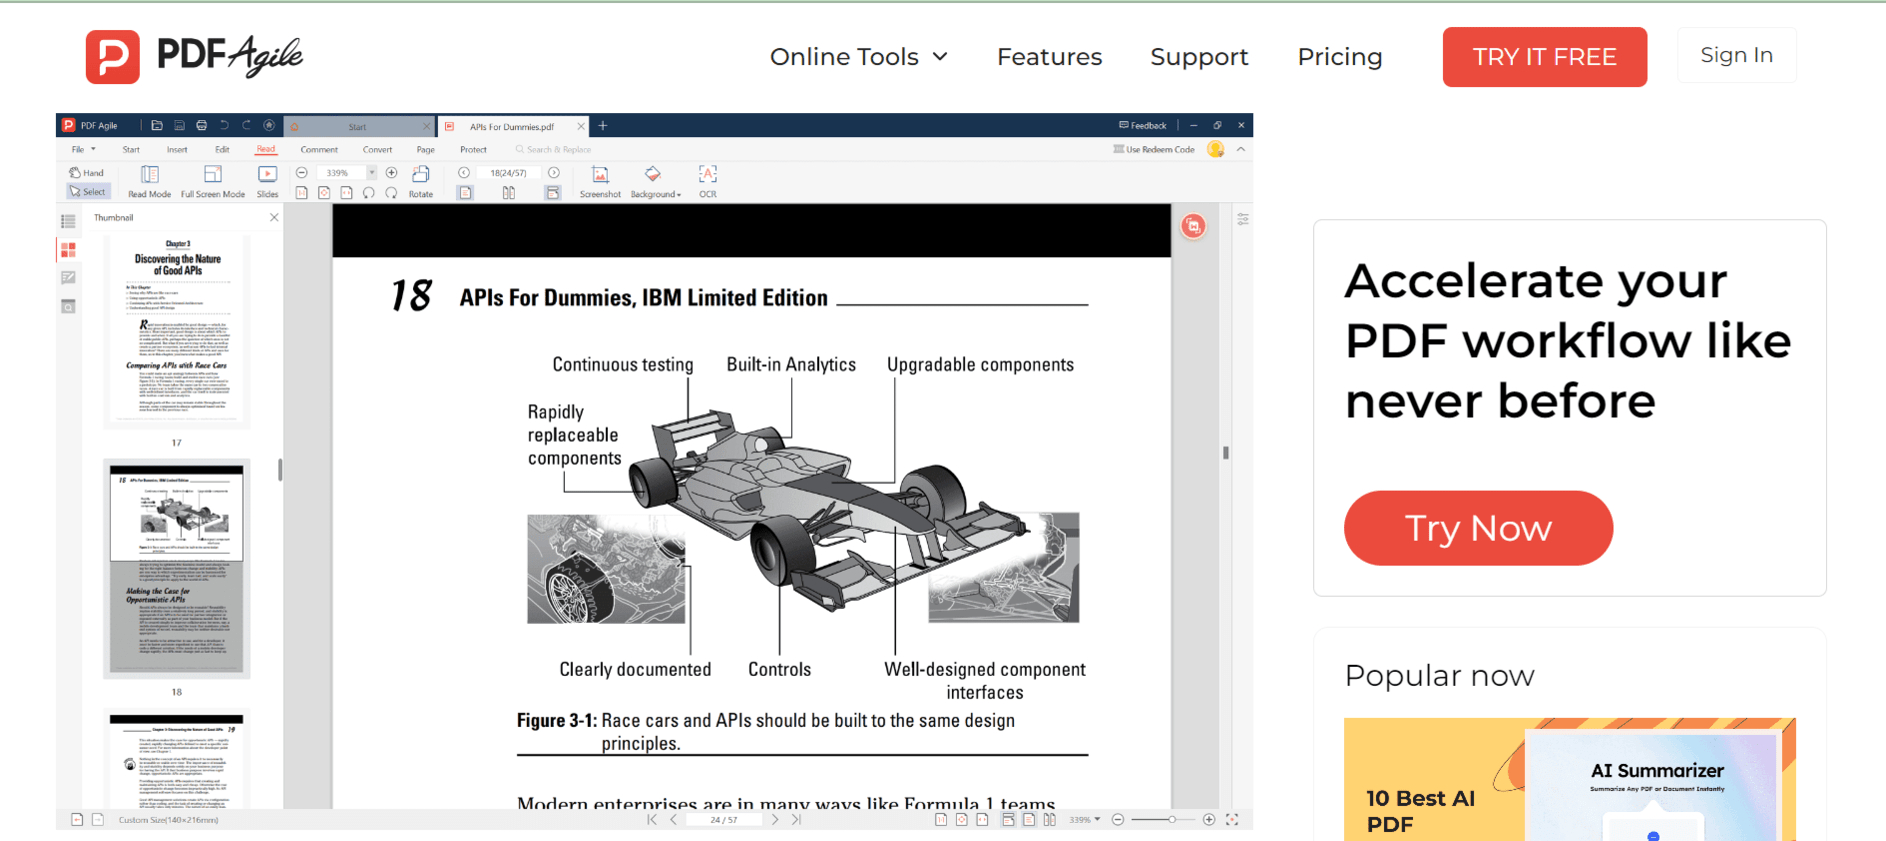Toggle continuous scrolling view in the Read ribbon
This screenshot has height=841, width=1886.
click(553, 193)
